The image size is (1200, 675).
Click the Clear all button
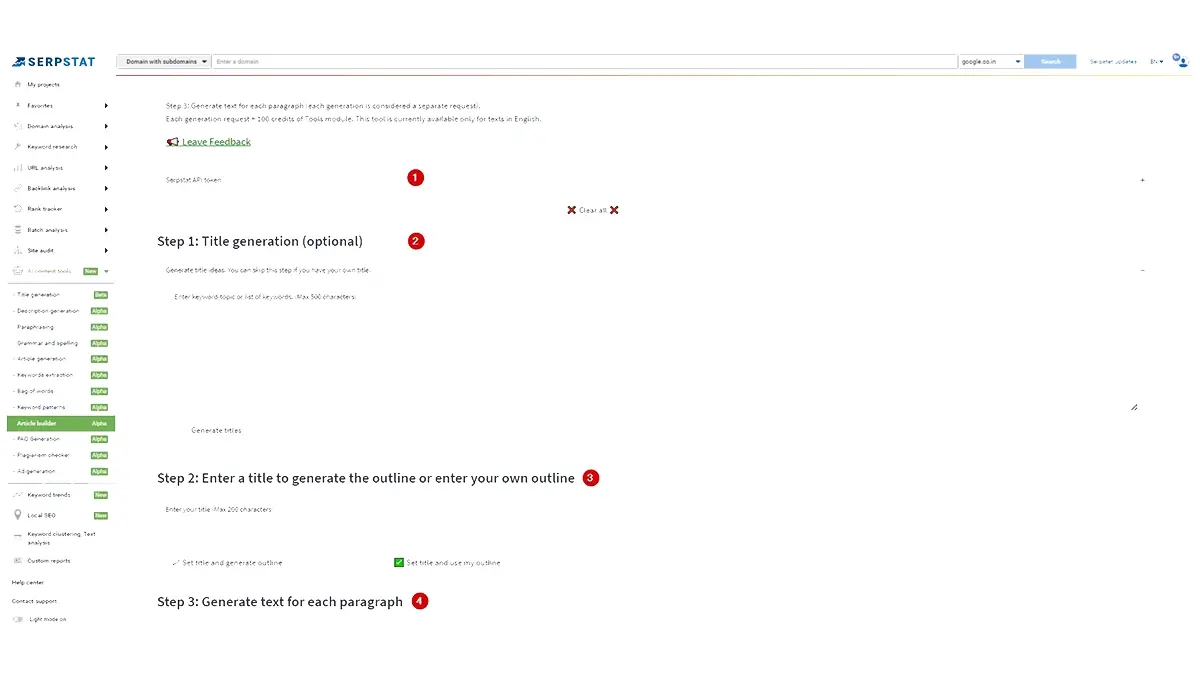[x=593, y=210]
